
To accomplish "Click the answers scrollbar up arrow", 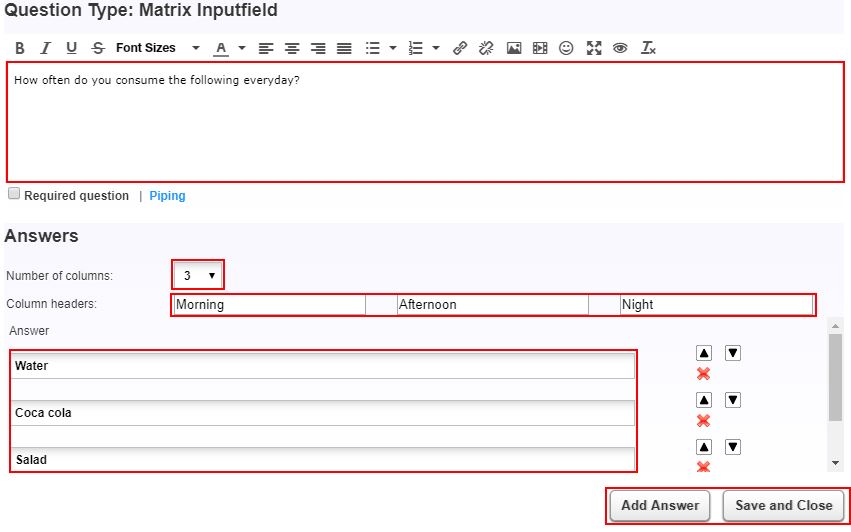I will pos(835,326).
